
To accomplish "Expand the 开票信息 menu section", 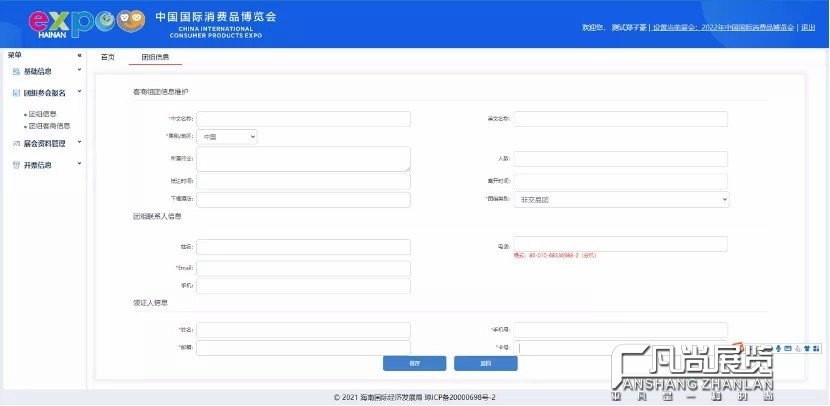I will [79, 165].
